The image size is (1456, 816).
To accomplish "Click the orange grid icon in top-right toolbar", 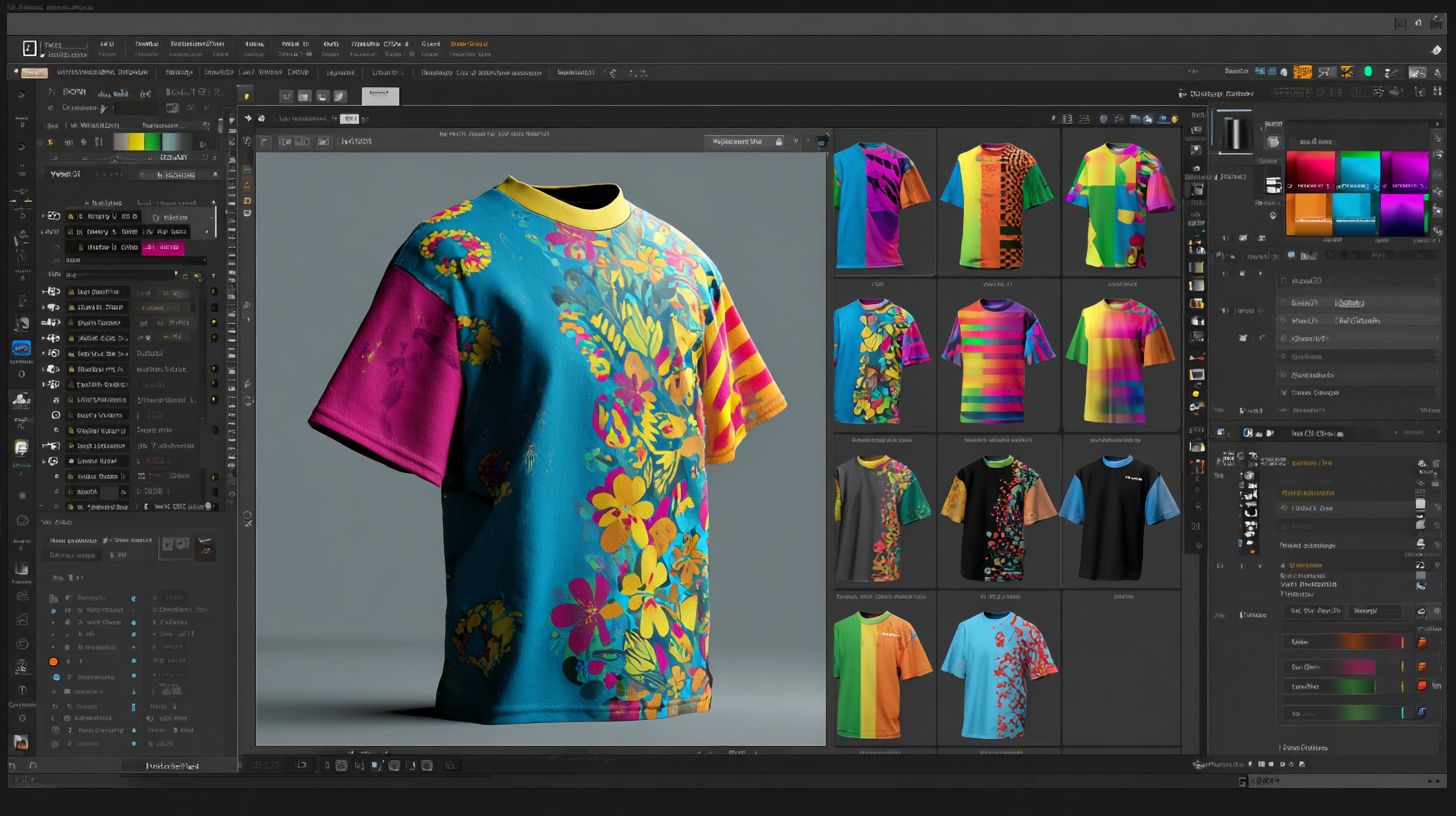I will point(1302,72).
